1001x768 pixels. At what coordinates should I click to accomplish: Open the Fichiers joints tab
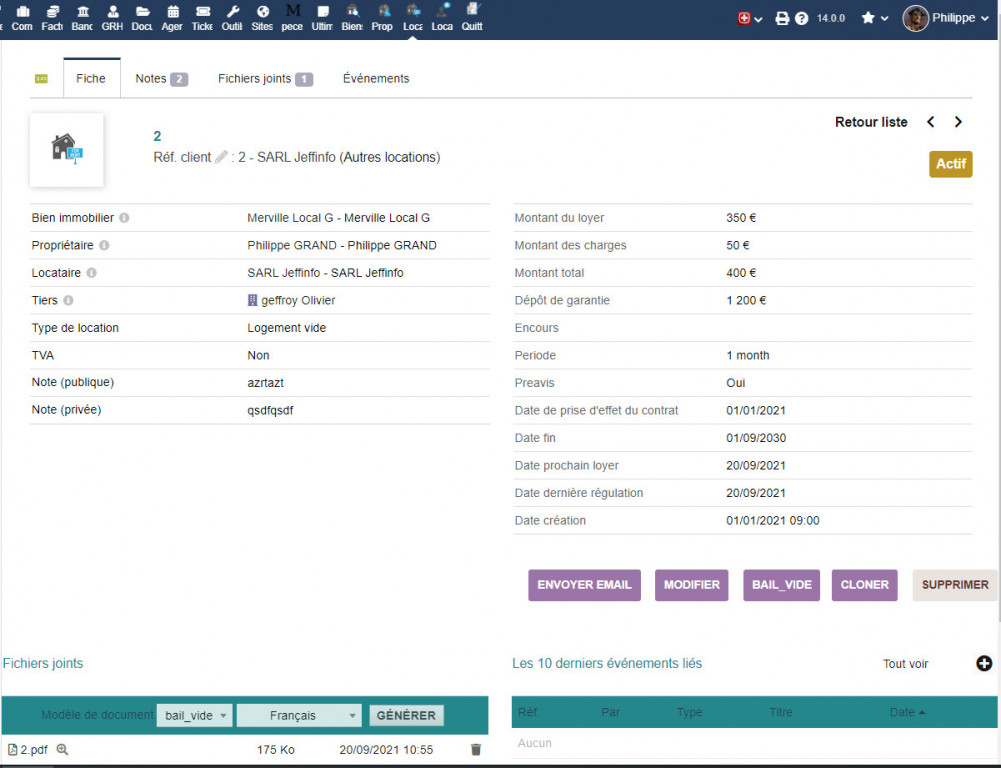(265, 79)
